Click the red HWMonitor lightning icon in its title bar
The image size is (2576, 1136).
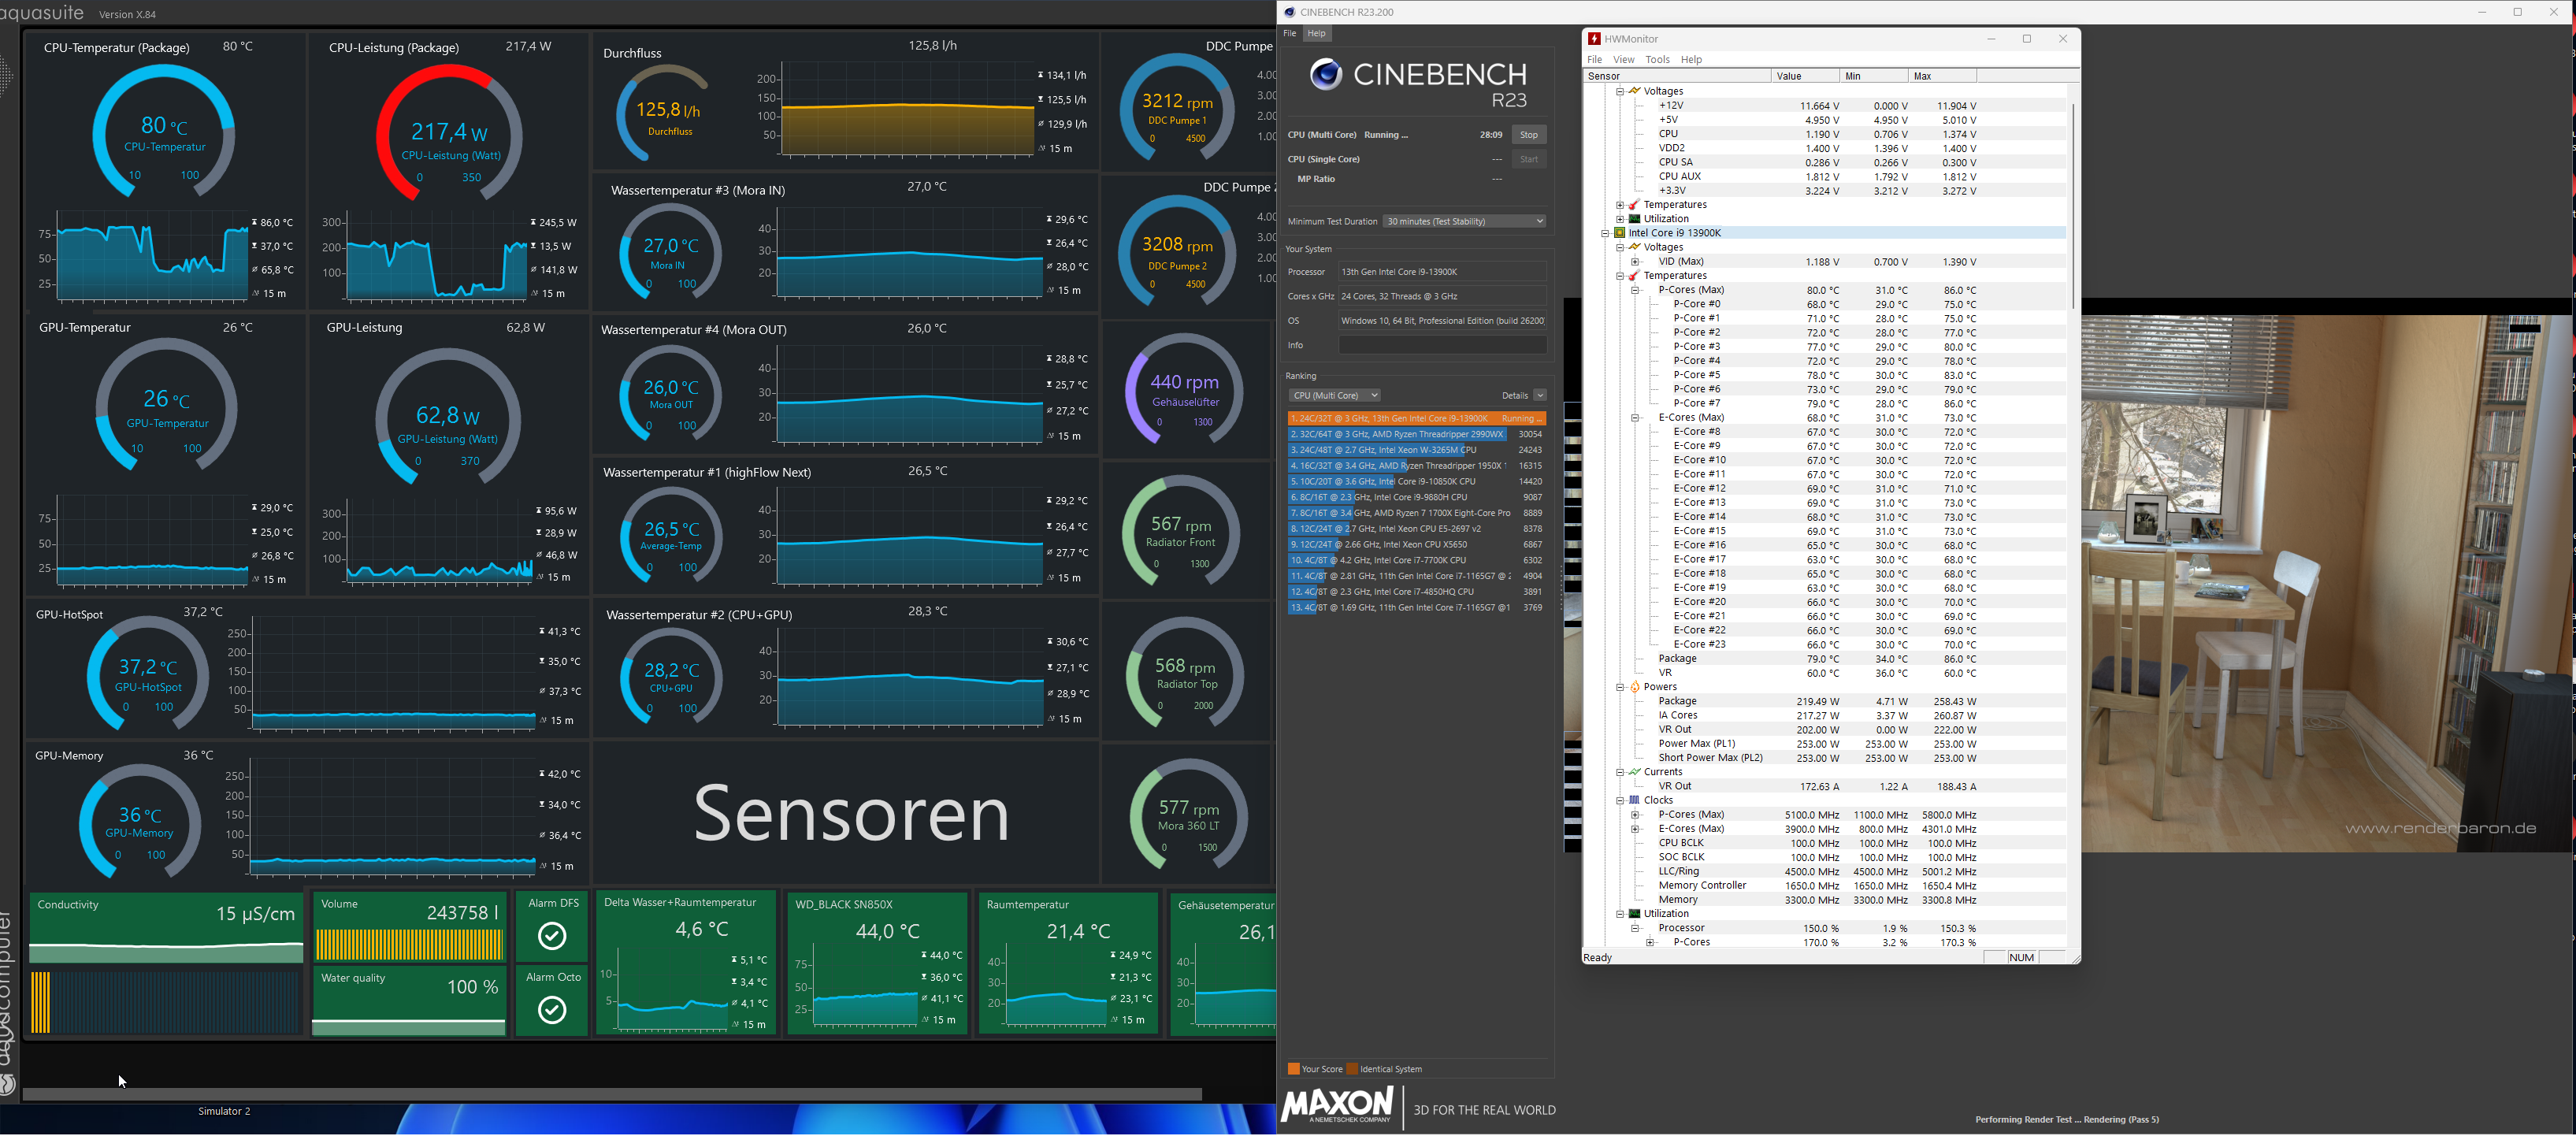tap(1594, 39)
